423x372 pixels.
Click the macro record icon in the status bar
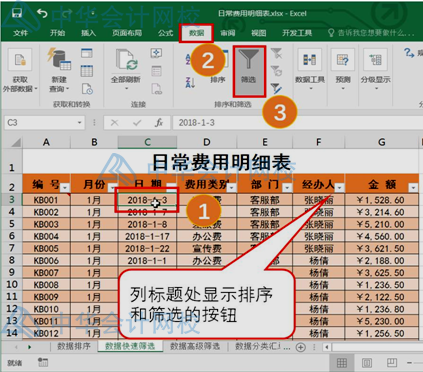point(43,362)
